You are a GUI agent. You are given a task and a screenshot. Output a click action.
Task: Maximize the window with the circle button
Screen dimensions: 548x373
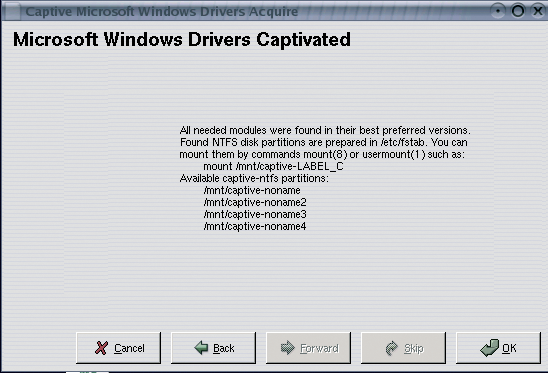[518, 11]
